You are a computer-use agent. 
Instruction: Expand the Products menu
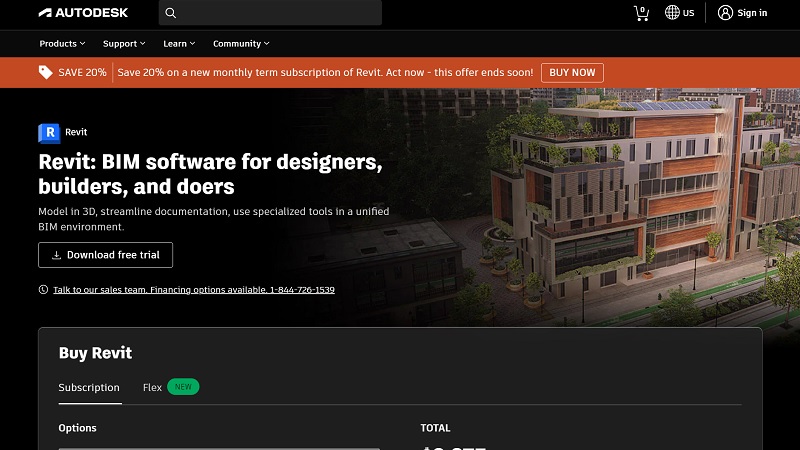(x=62, y=44)
